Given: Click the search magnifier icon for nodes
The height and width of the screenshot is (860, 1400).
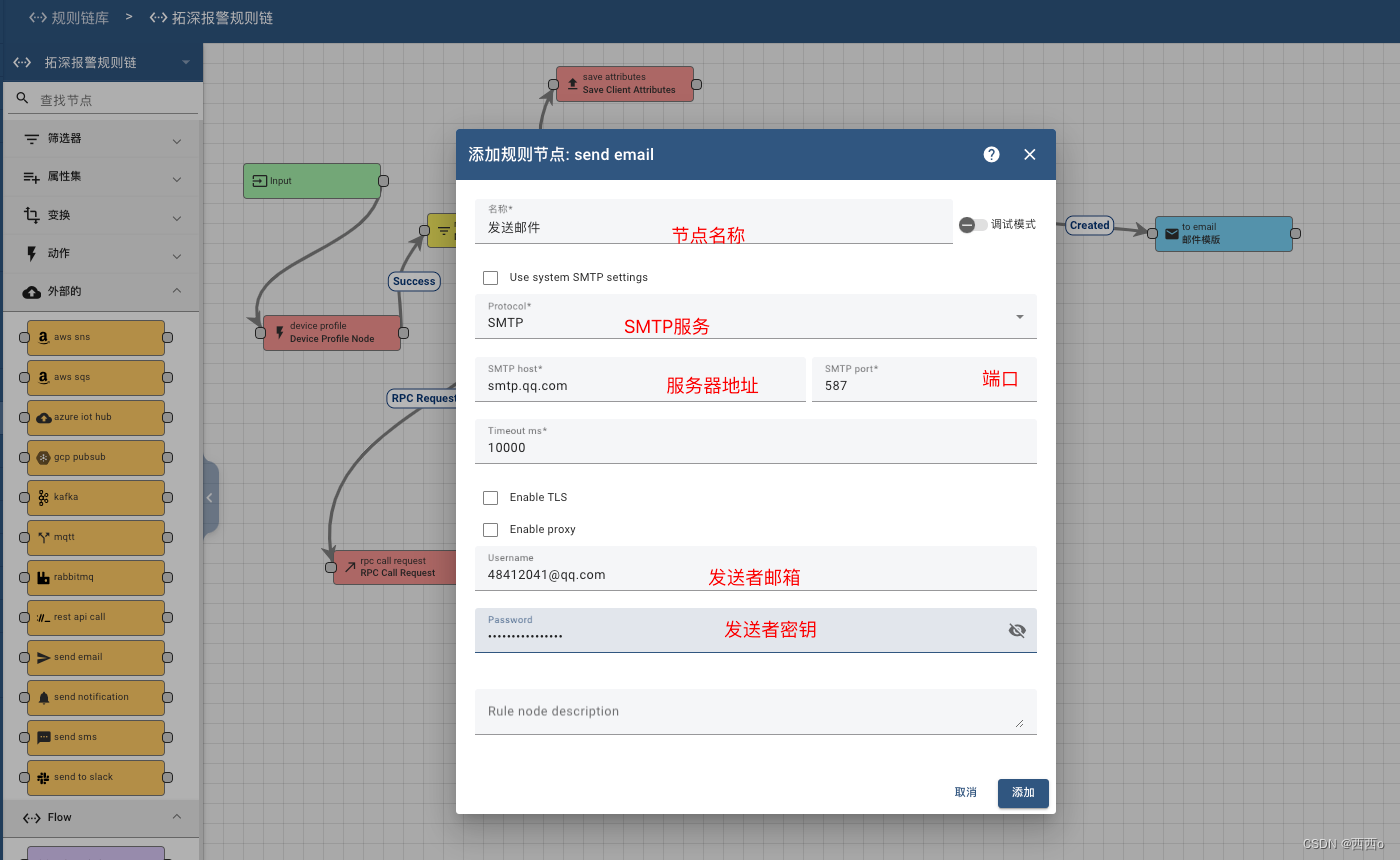Looking at the screenshot, I should (23, 99).
